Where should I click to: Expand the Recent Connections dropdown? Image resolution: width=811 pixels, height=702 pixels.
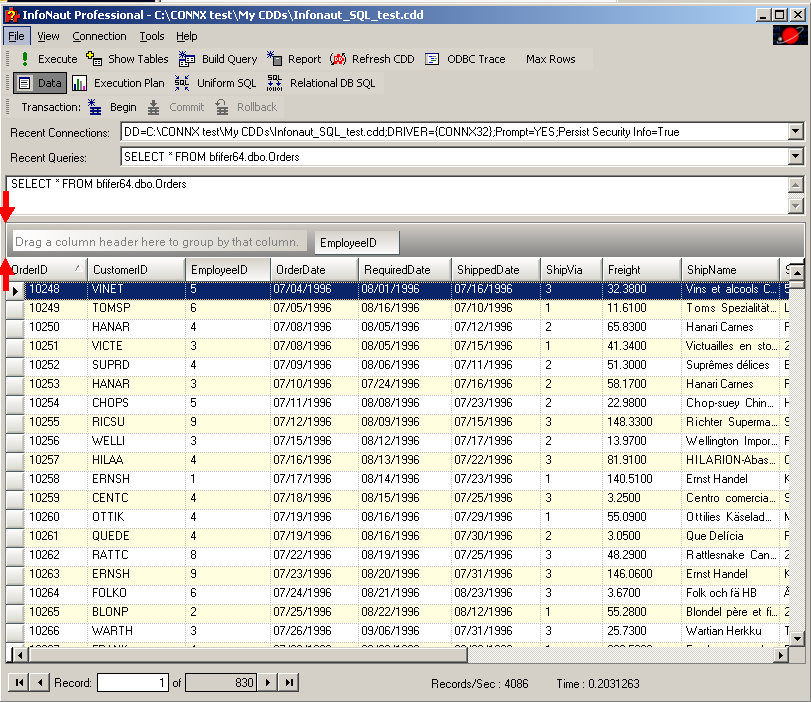coord(795,132)
